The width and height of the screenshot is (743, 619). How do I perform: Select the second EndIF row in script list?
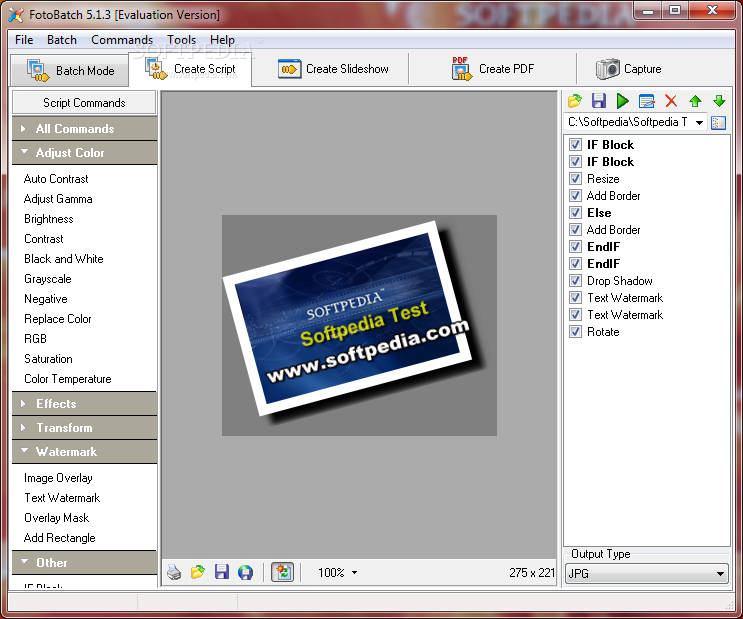click(603, 264)
